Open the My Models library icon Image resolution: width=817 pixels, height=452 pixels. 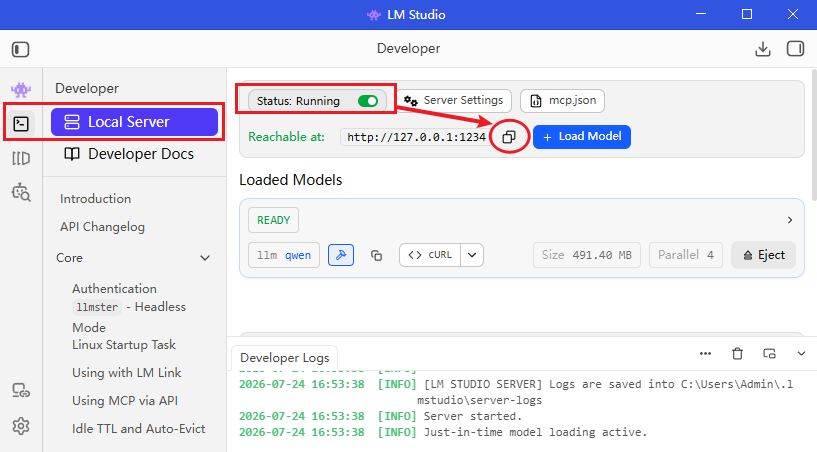21,158
